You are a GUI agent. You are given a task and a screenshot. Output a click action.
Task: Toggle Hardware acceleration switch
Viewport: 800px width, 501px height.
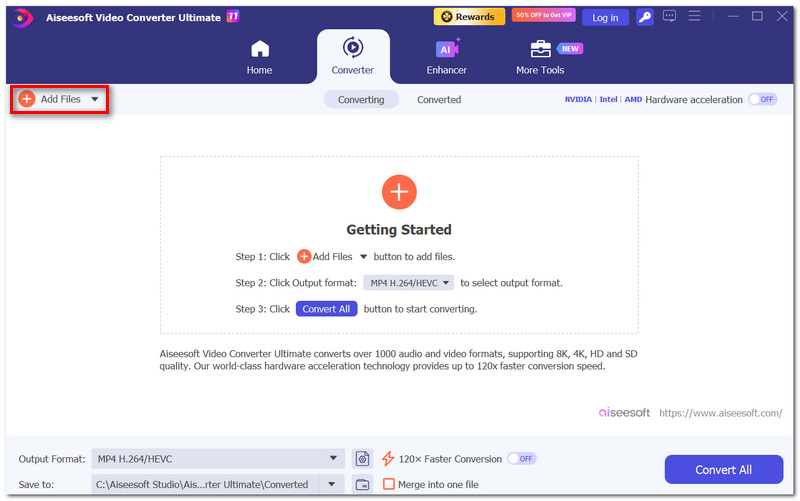pyautogui.click(x=762, y=99)
